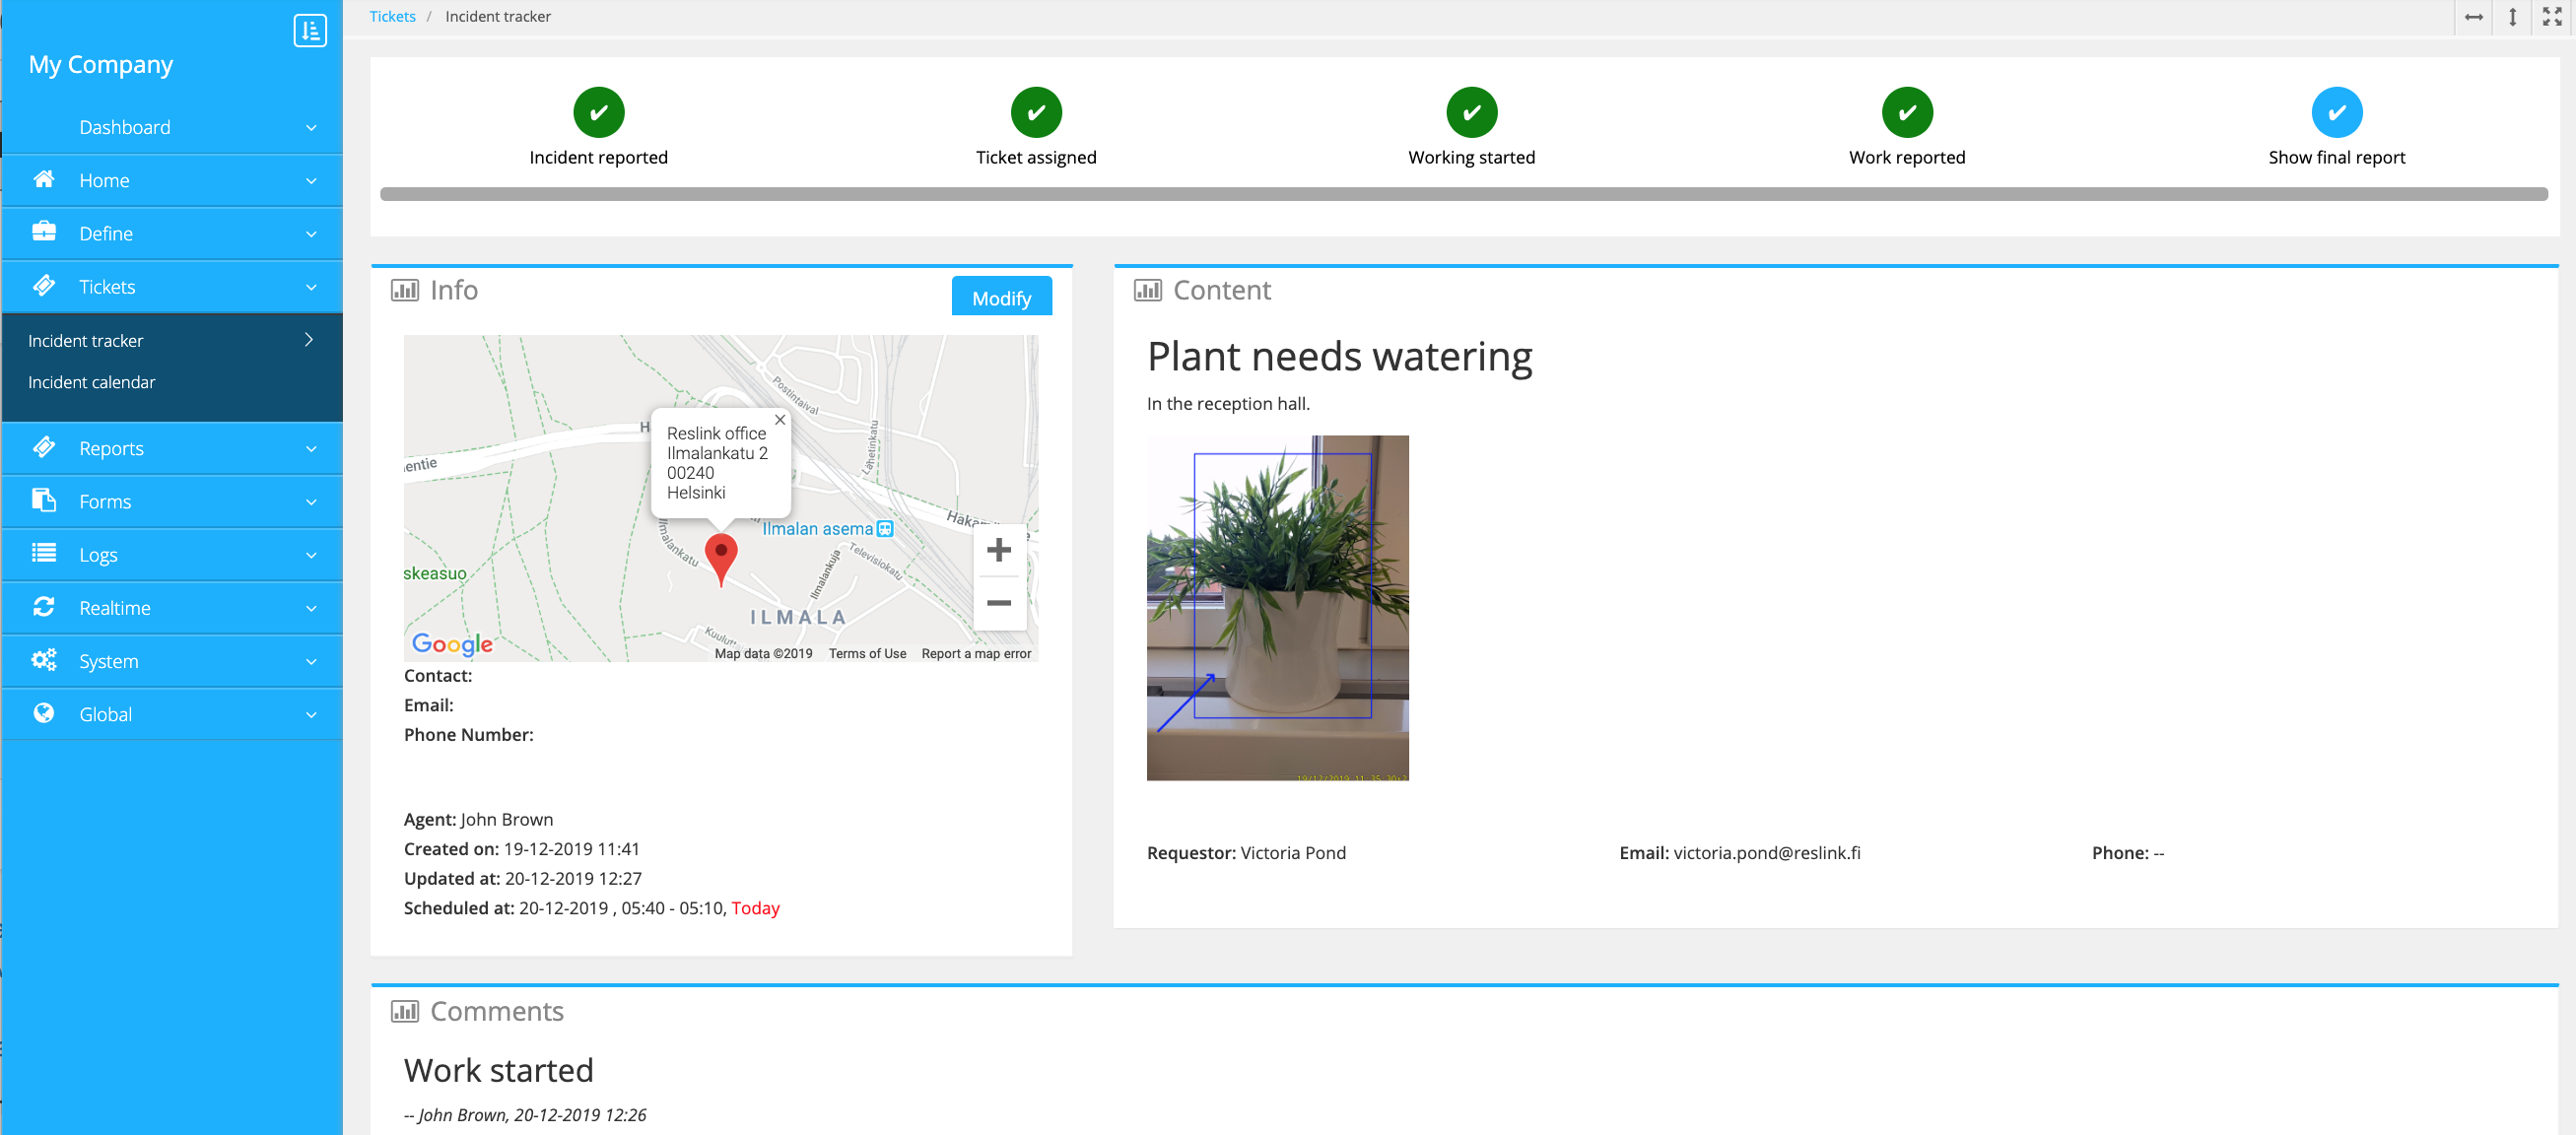The height and width of the screenshot is (1135, 2576).
Task: Click the blue Show final report checkmark
Action: click(x=2336, y=112)
